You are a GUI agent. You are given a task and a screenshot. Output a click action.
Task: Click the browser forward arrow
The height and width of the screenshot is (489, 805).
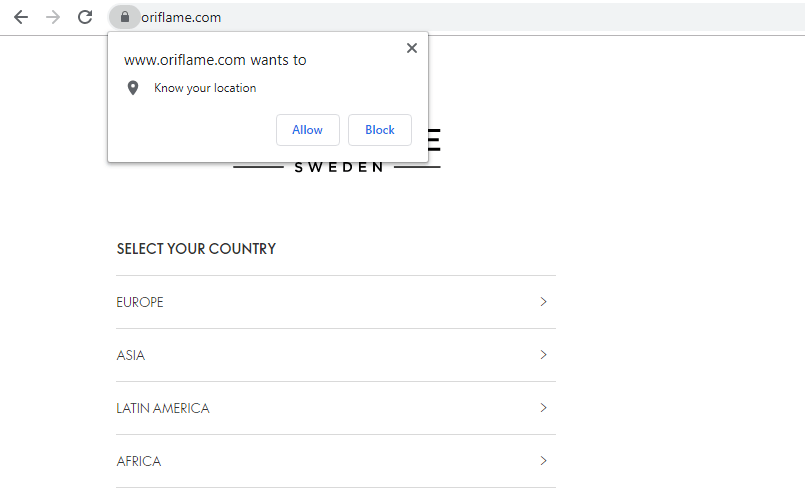click(x=53, y=17)
